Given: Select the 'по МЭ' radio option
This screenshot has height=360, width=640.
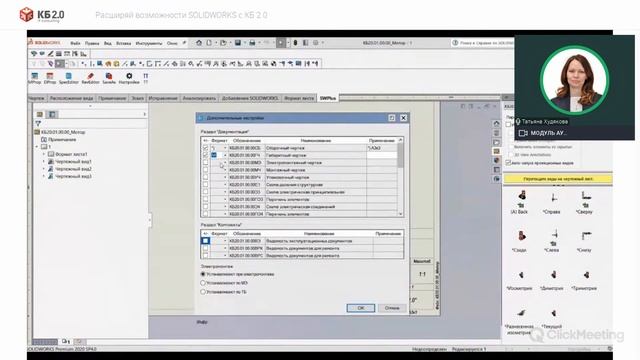Looking at the screenshot, I should pos(203,283).
